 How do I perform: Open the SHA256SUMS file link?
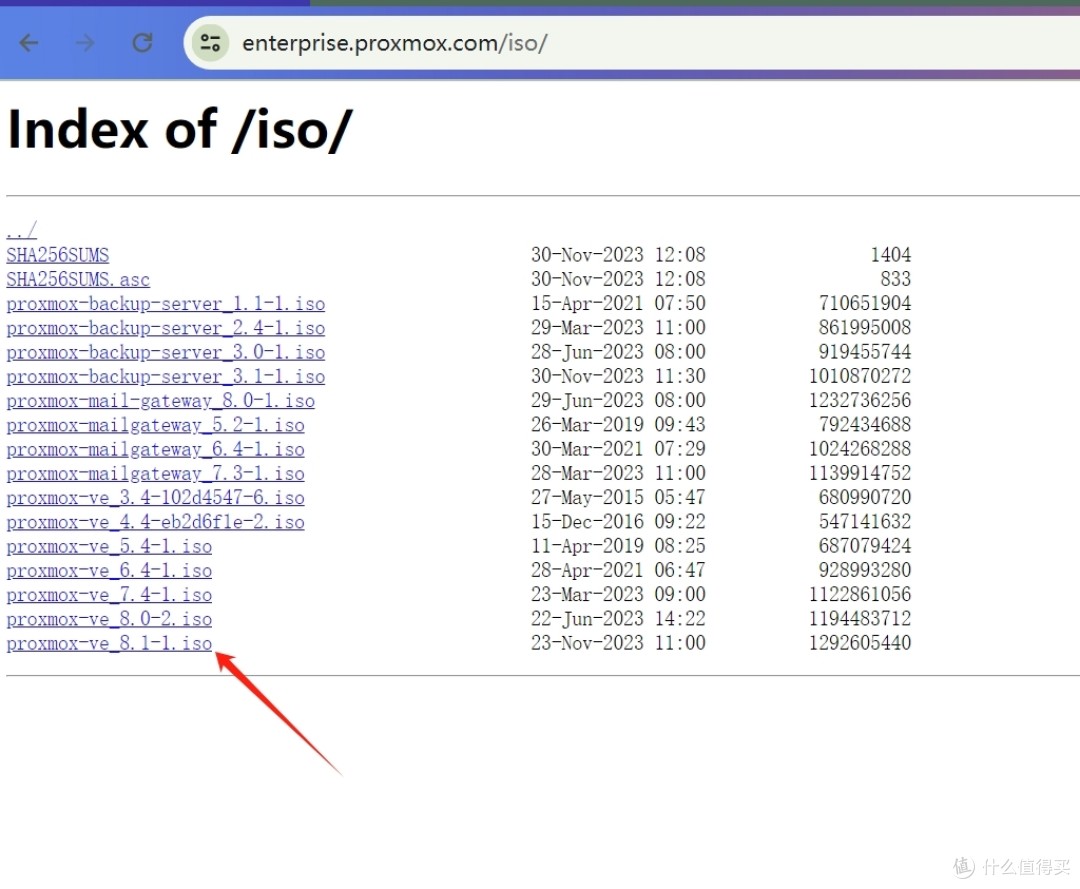[58, 255]
